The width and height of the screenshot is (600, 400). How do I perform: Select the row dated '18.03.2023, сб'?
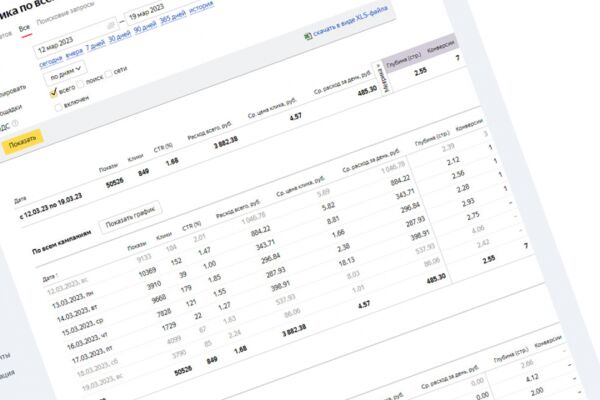coord(97,368)
